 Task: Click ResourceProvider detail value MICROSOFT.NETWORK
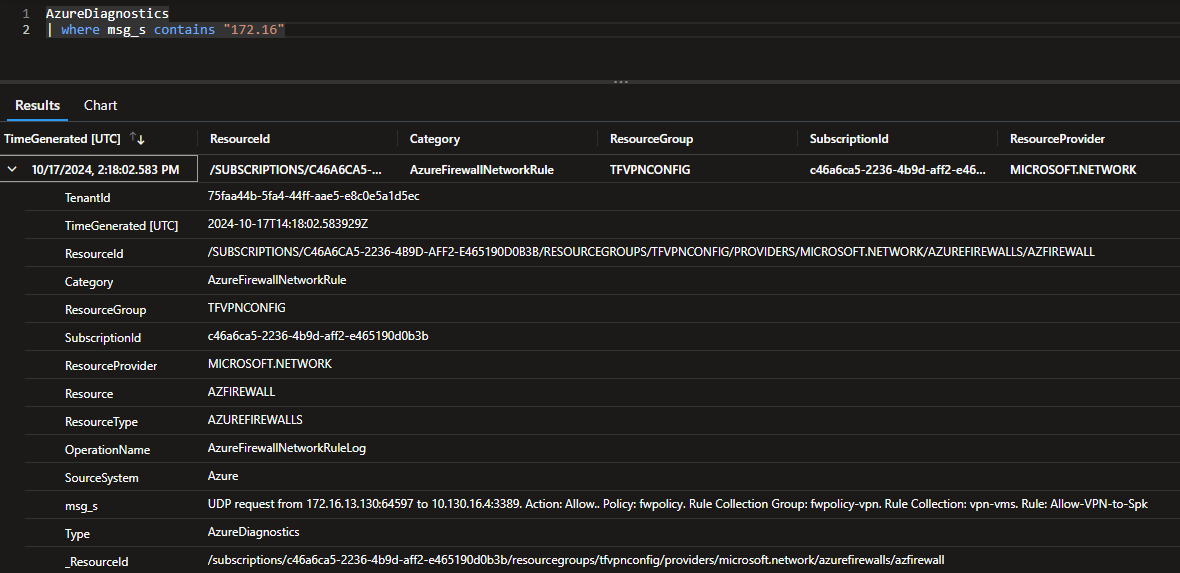pyautogui.click(x=269, y=364)
